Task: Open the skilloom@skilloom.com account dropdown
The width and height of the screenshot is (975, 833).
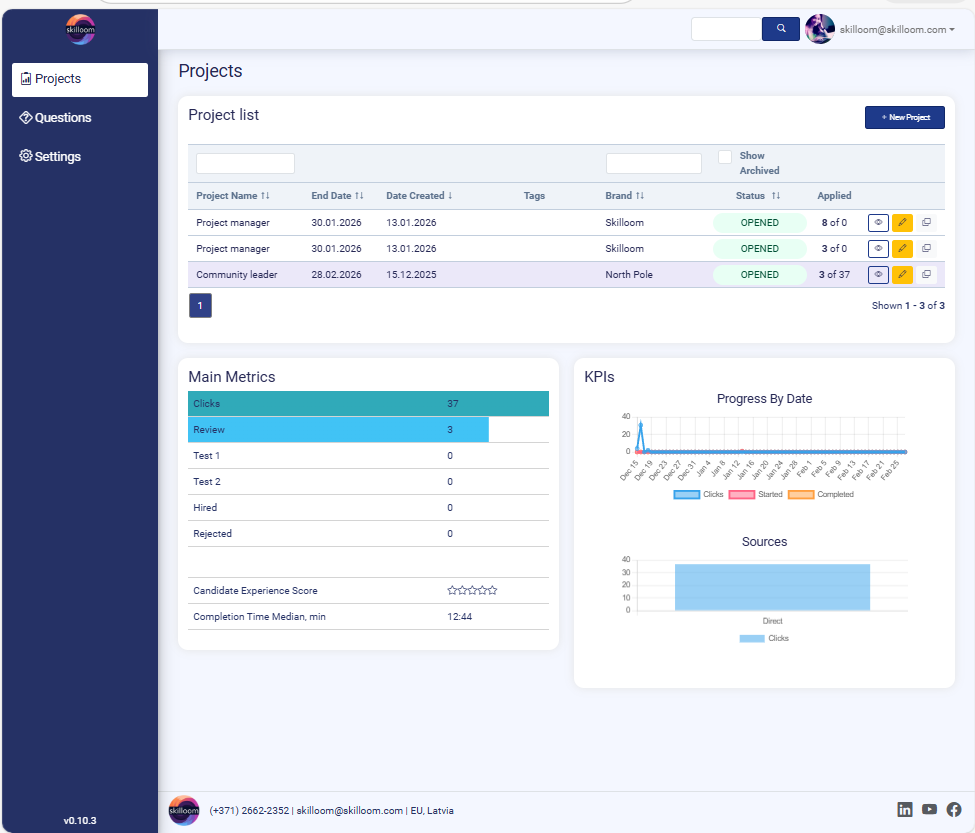Action: point(897,30)
